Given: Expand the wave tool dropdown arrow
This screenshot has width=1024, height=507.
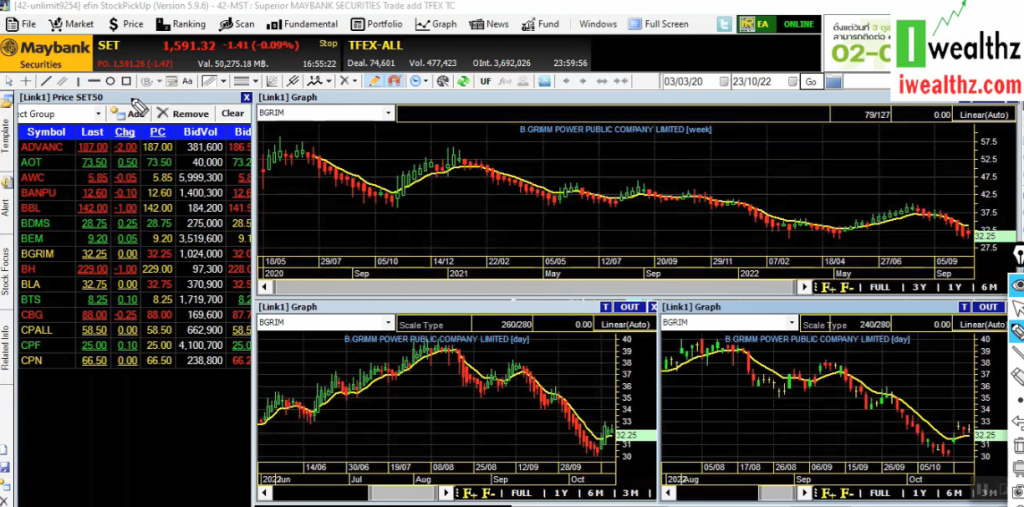Looking at the screenshot, I should [x=329, y=81].
